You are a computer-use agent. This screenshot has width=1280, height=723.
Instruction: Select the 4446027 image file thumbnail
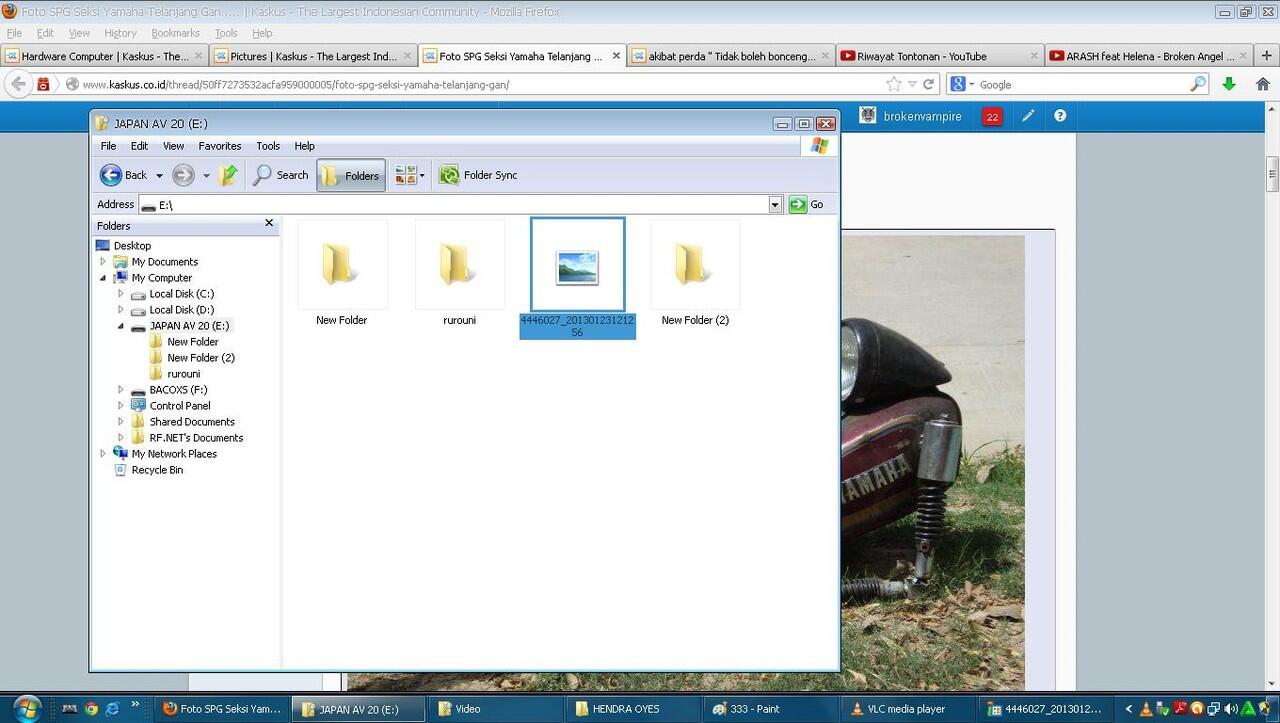click(578, 265)
